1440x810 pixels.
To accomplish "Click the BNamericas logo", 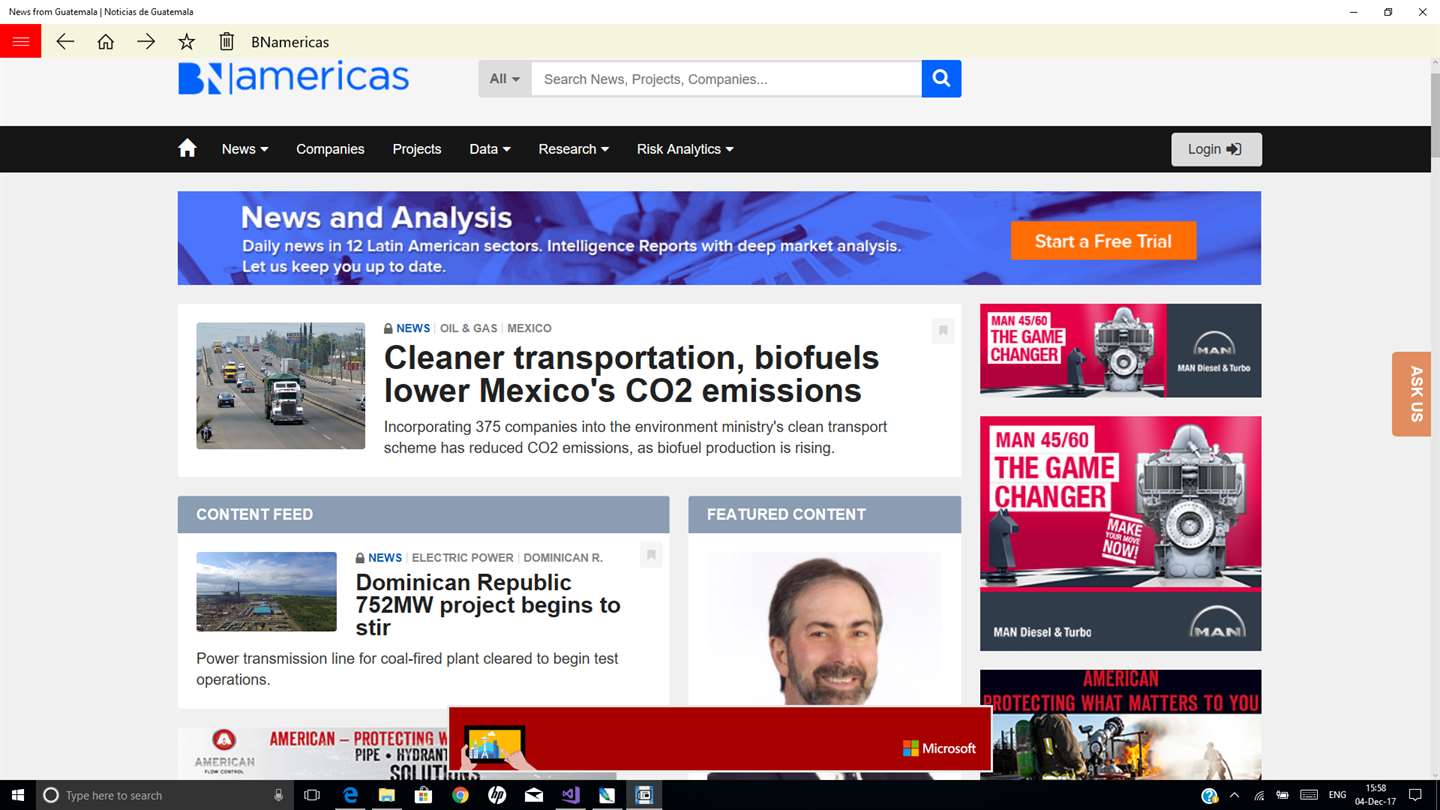I will point(293,77).
